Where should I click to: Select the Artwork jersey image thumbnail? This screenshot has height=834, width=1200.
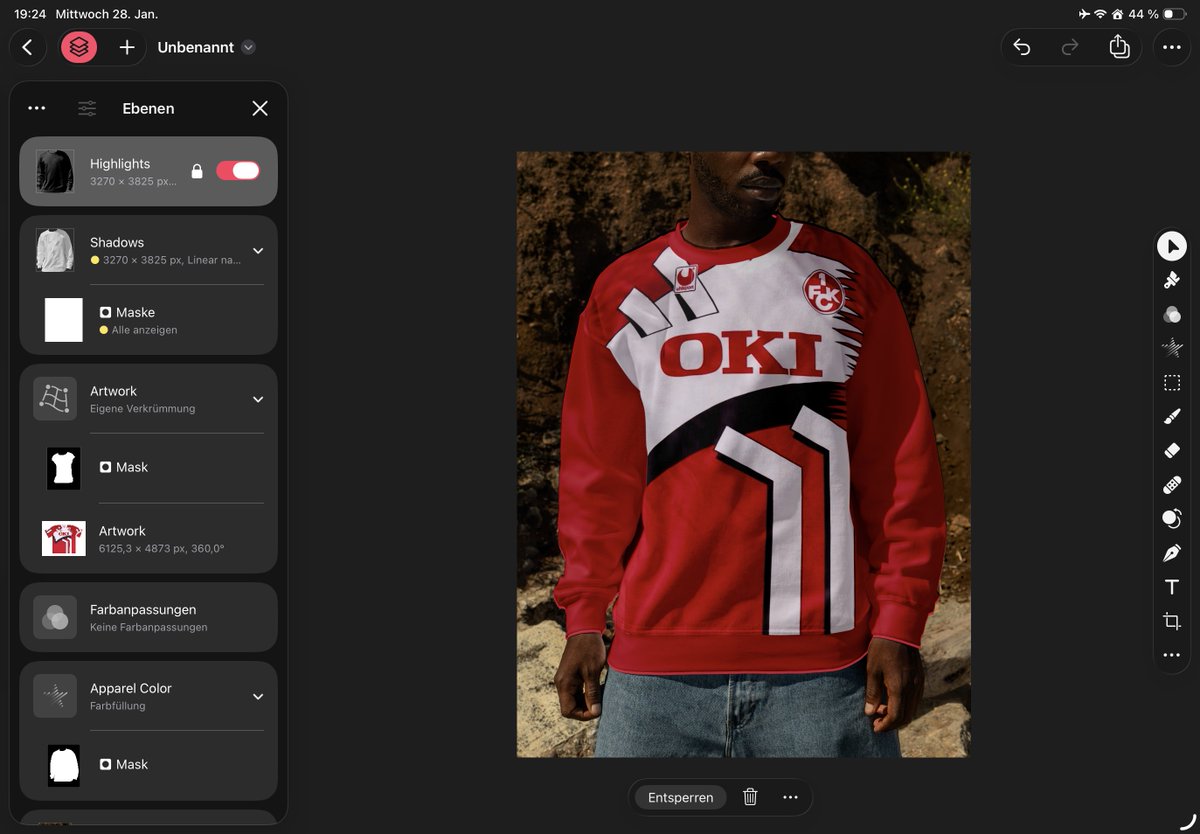(x=64, y=538)
